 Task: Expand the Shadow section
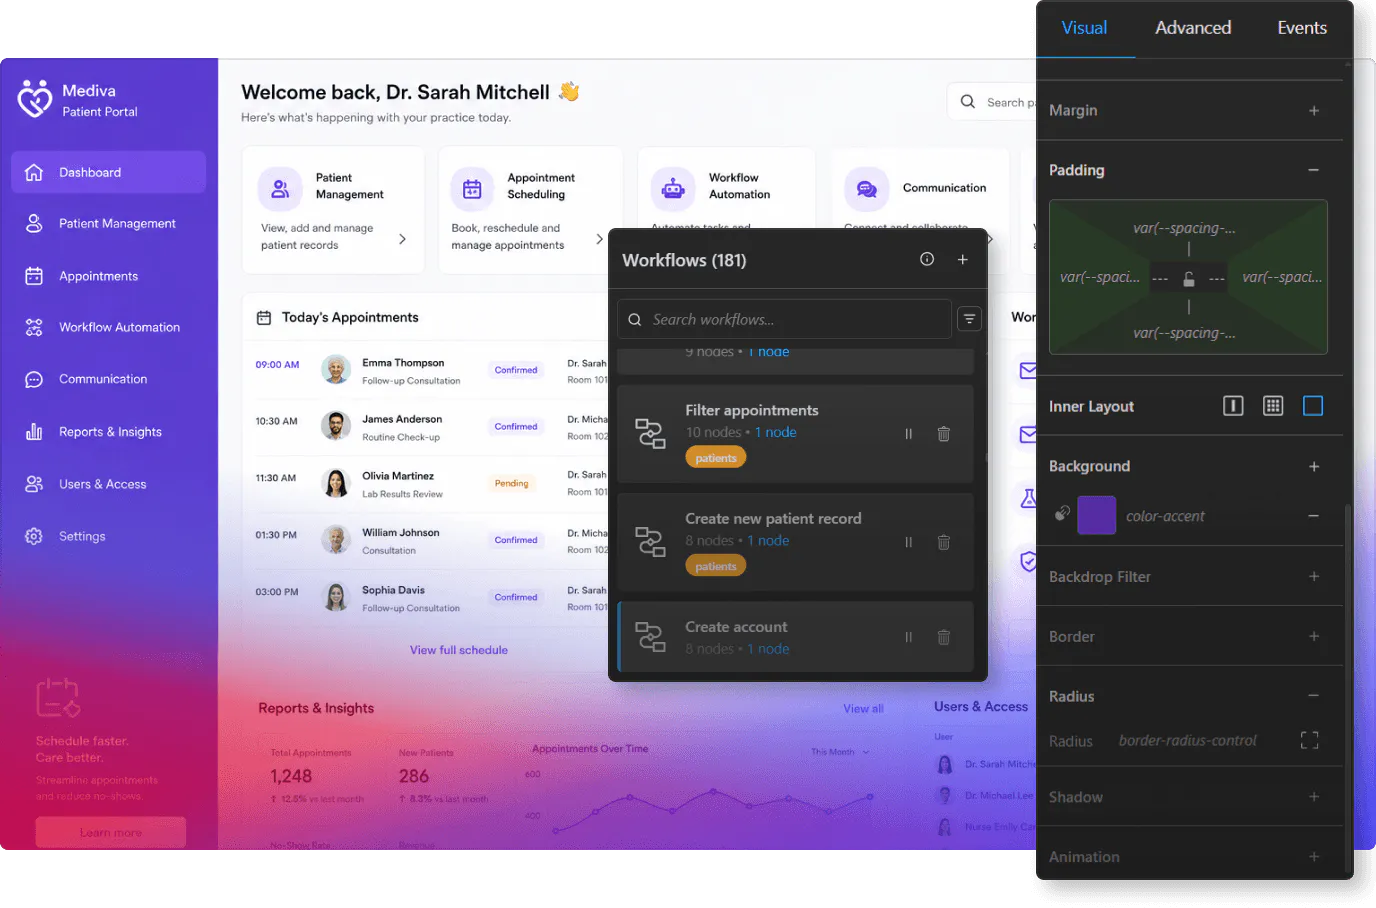point(1314,796)
